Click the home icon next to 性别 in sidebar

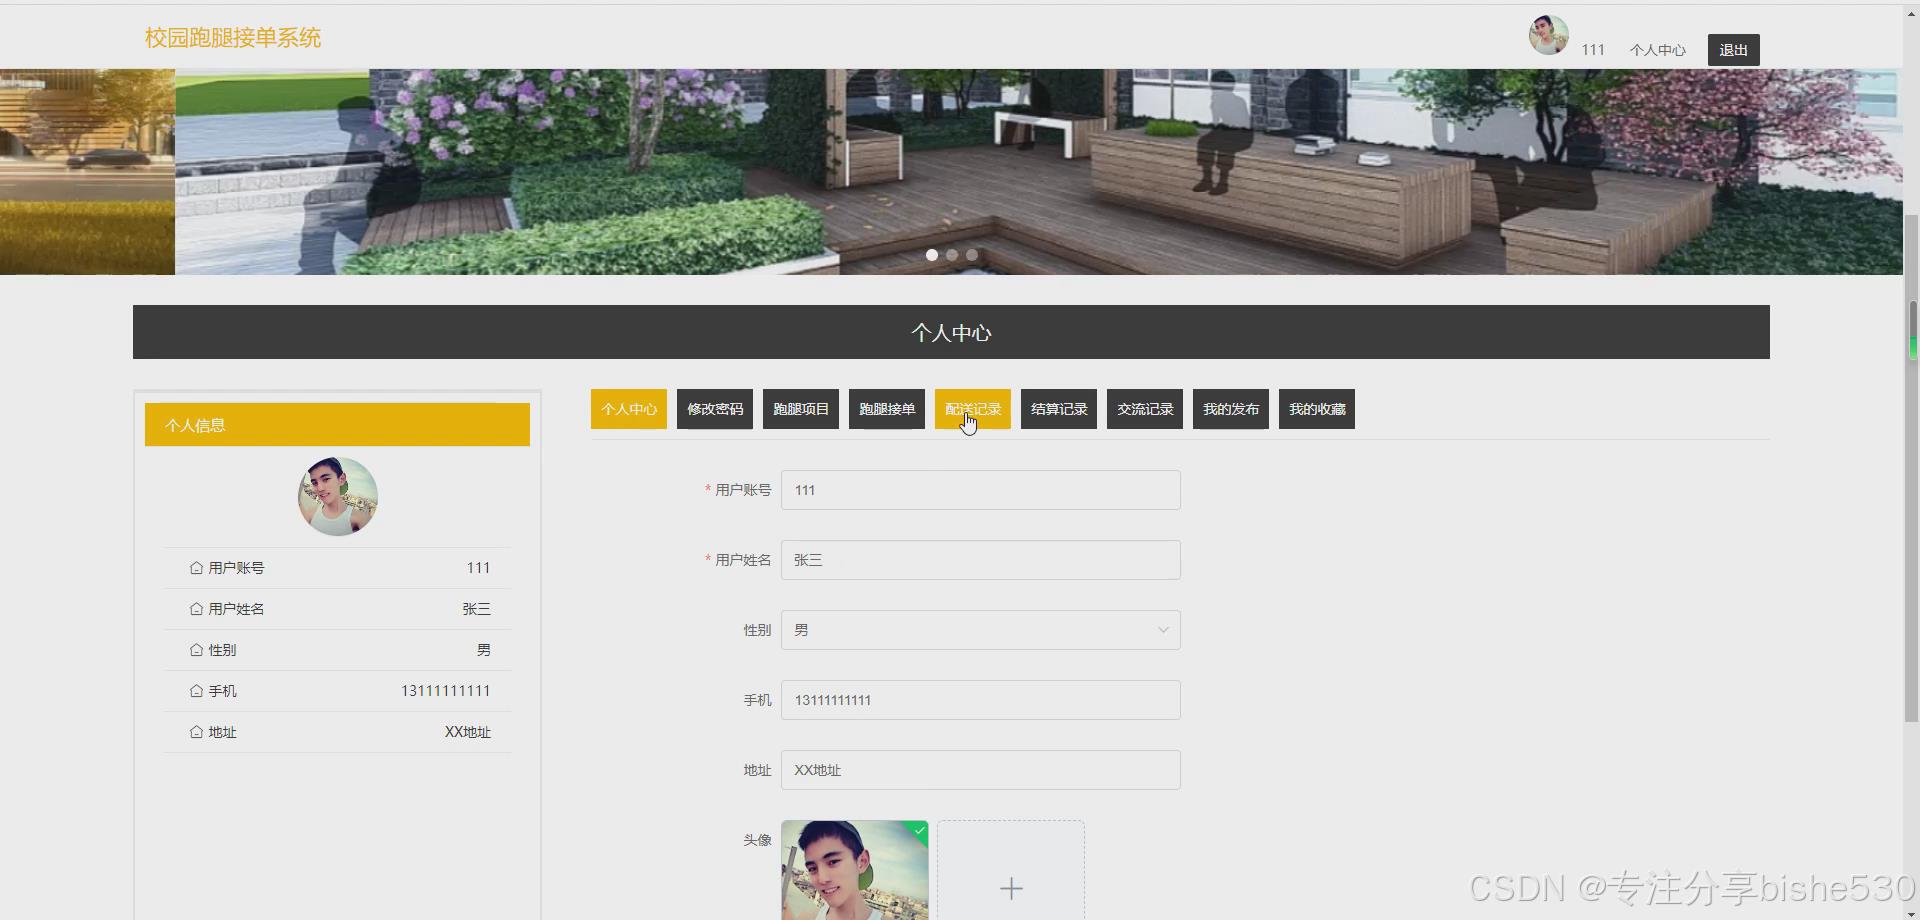tap(196, 650)
